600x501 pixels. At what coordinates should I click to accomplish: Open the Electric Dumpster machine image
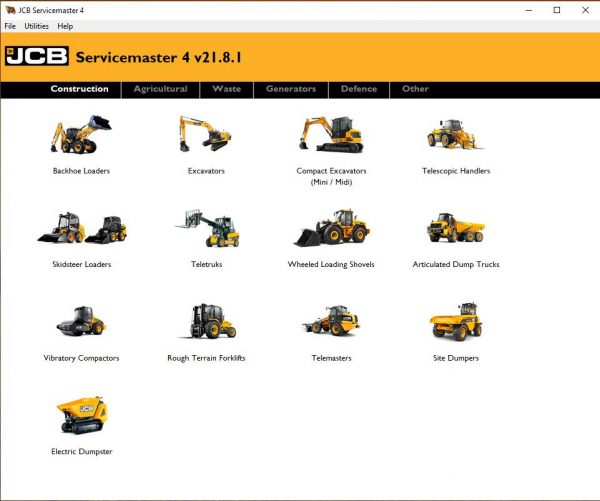click(82, 415)
